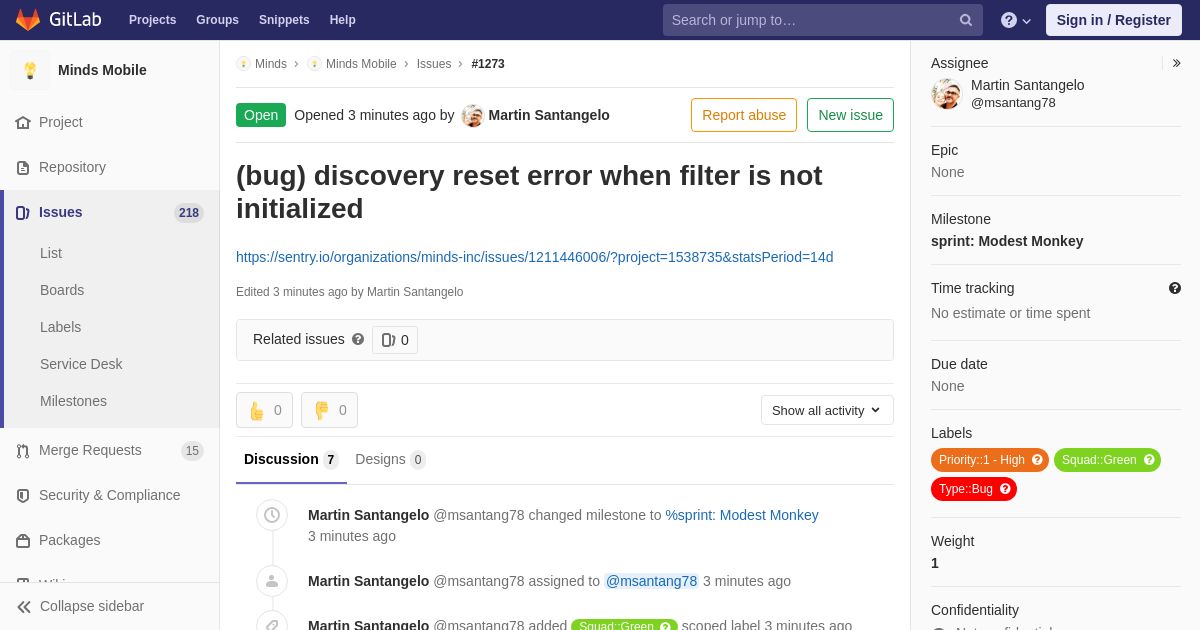Open the Projects menu
1200x630 pixels.
[x=152, y=20]
